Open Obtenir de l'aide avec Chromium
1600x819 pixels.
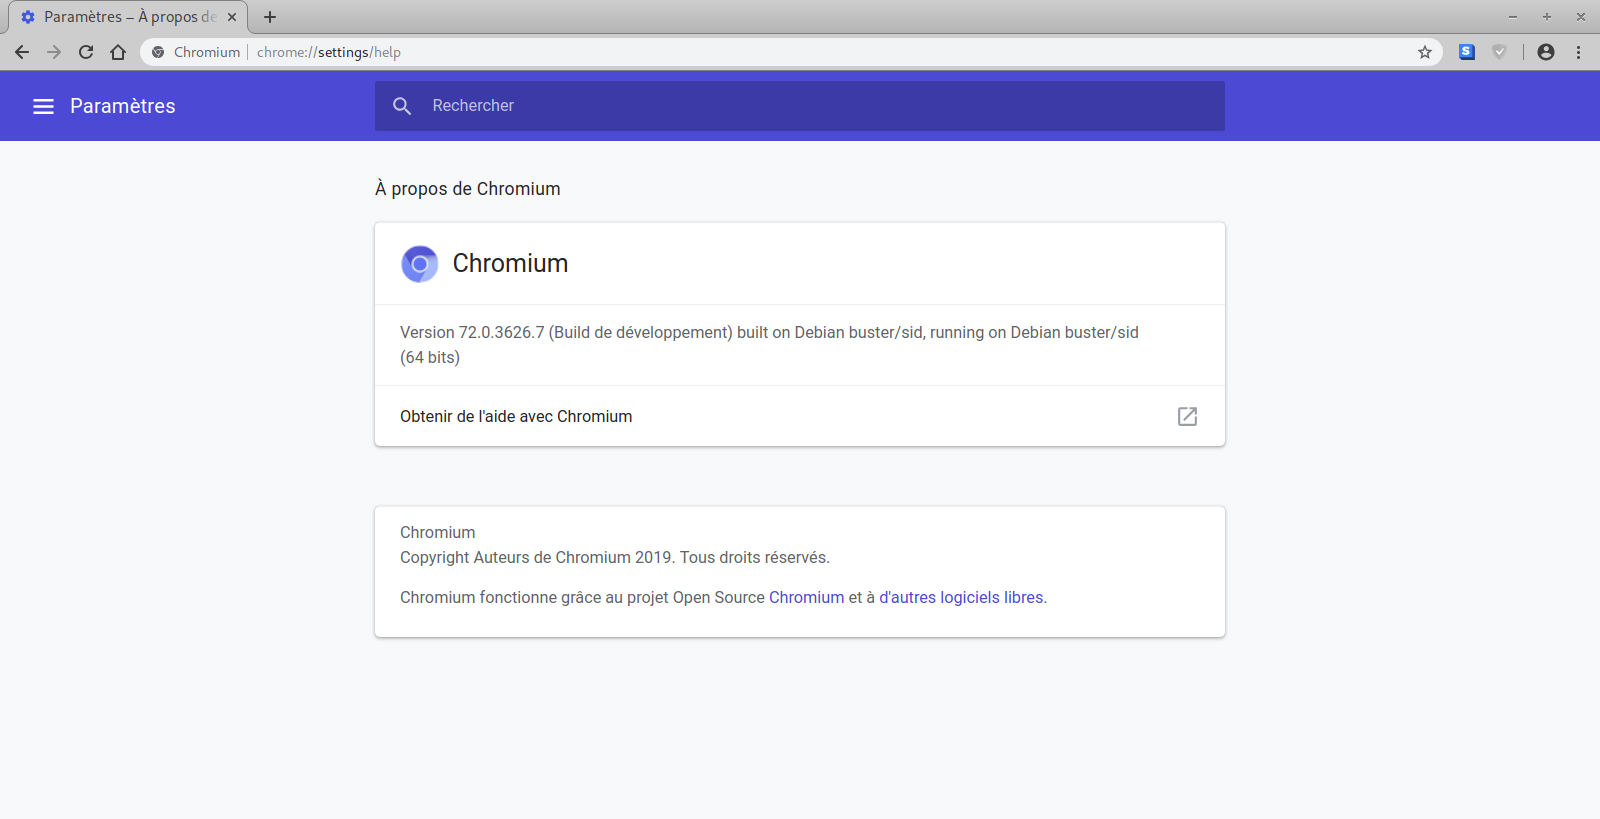(800, 416)
